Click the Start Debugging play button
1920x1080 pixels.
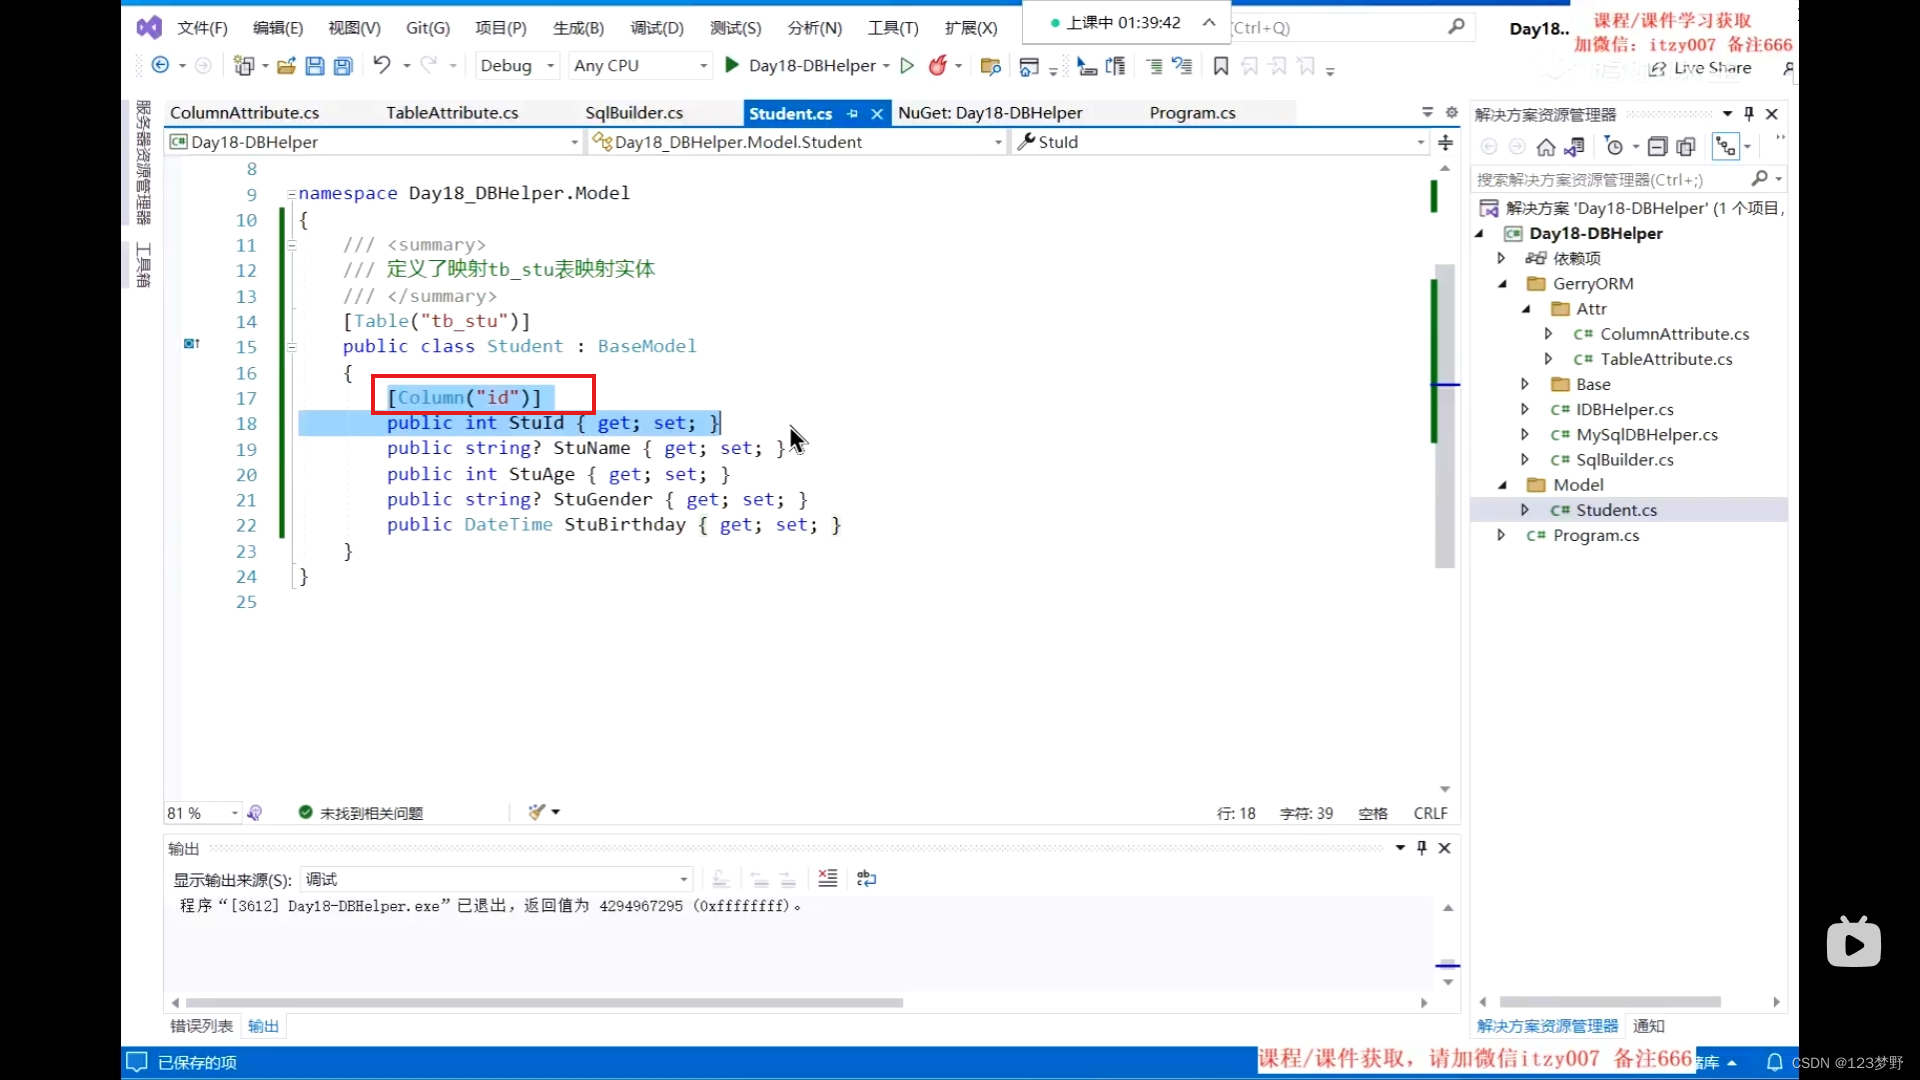click(x=732, y=65)
